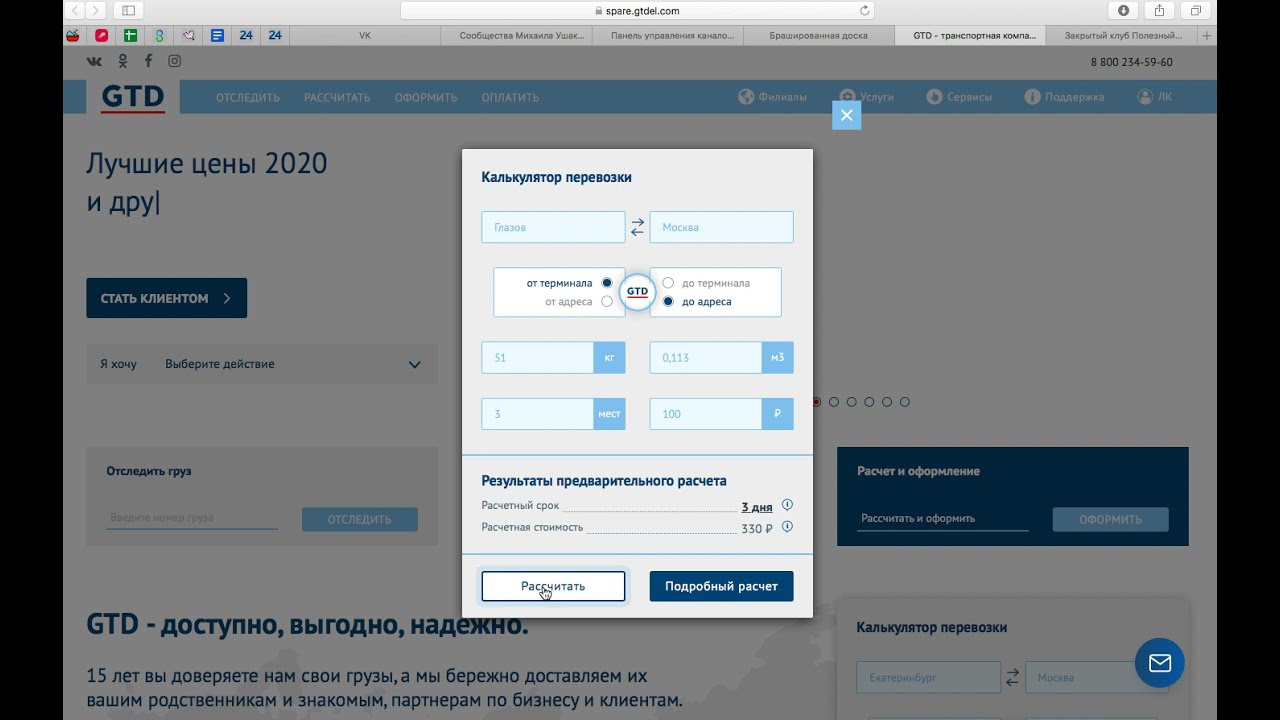The width and height of the screenshot is (1280, 720).
Task: Click info icon next to 330 ₽
Action: click(x=787, y=527)
